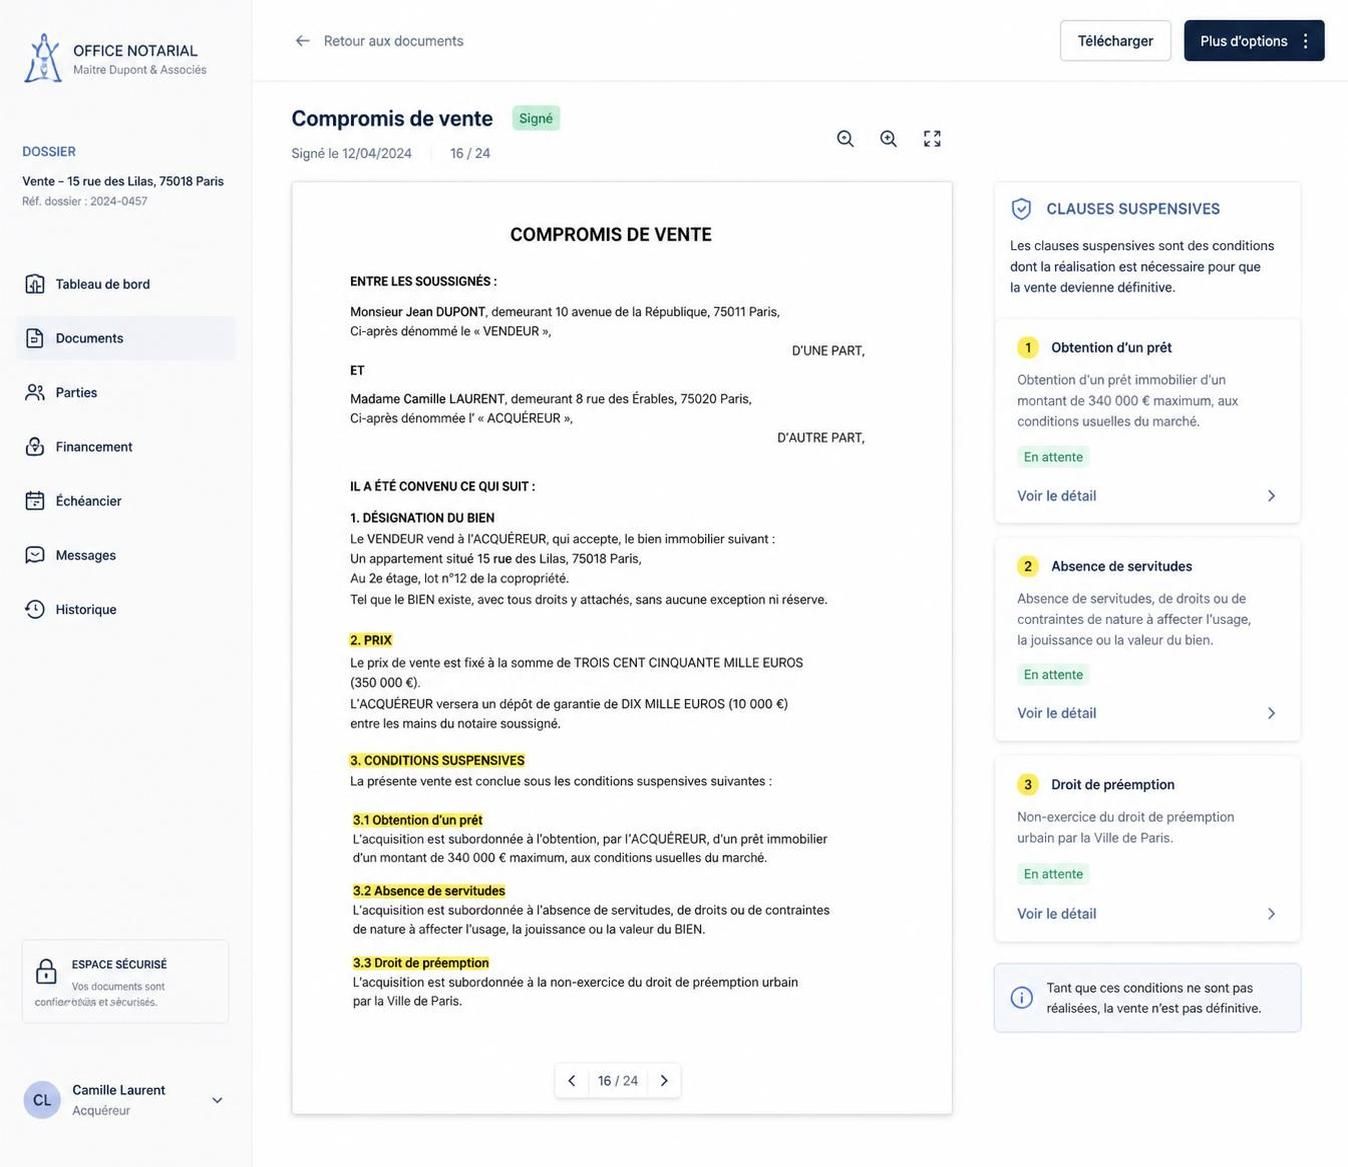Click the Signé status badge

(536, 118)
